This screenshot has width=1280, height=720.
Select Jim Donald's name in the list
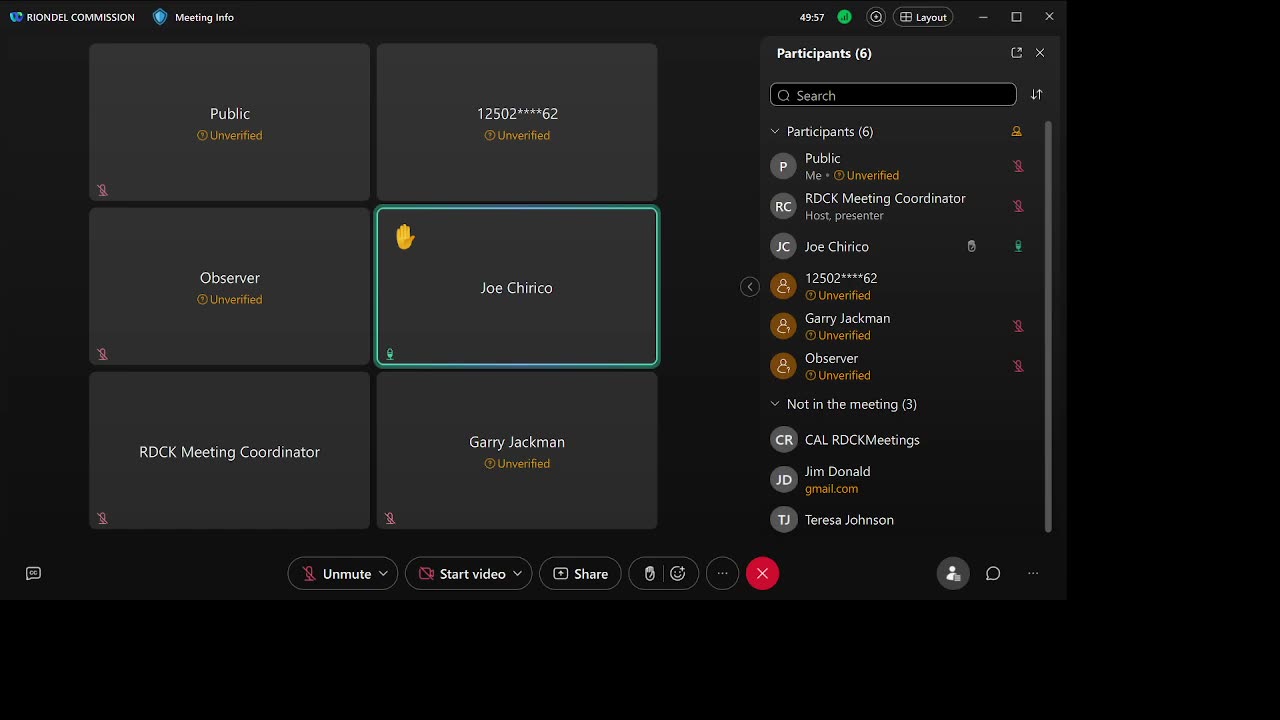pyautogui.click(x=837, y=471)
